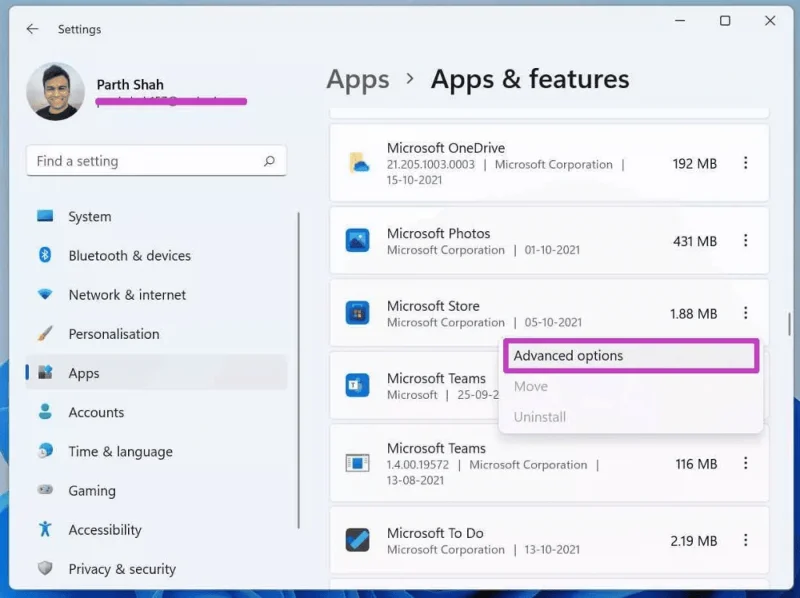Click the 1.88 MB size value
Viewport: 800px width, 598px height.
(x=693, y=313)
